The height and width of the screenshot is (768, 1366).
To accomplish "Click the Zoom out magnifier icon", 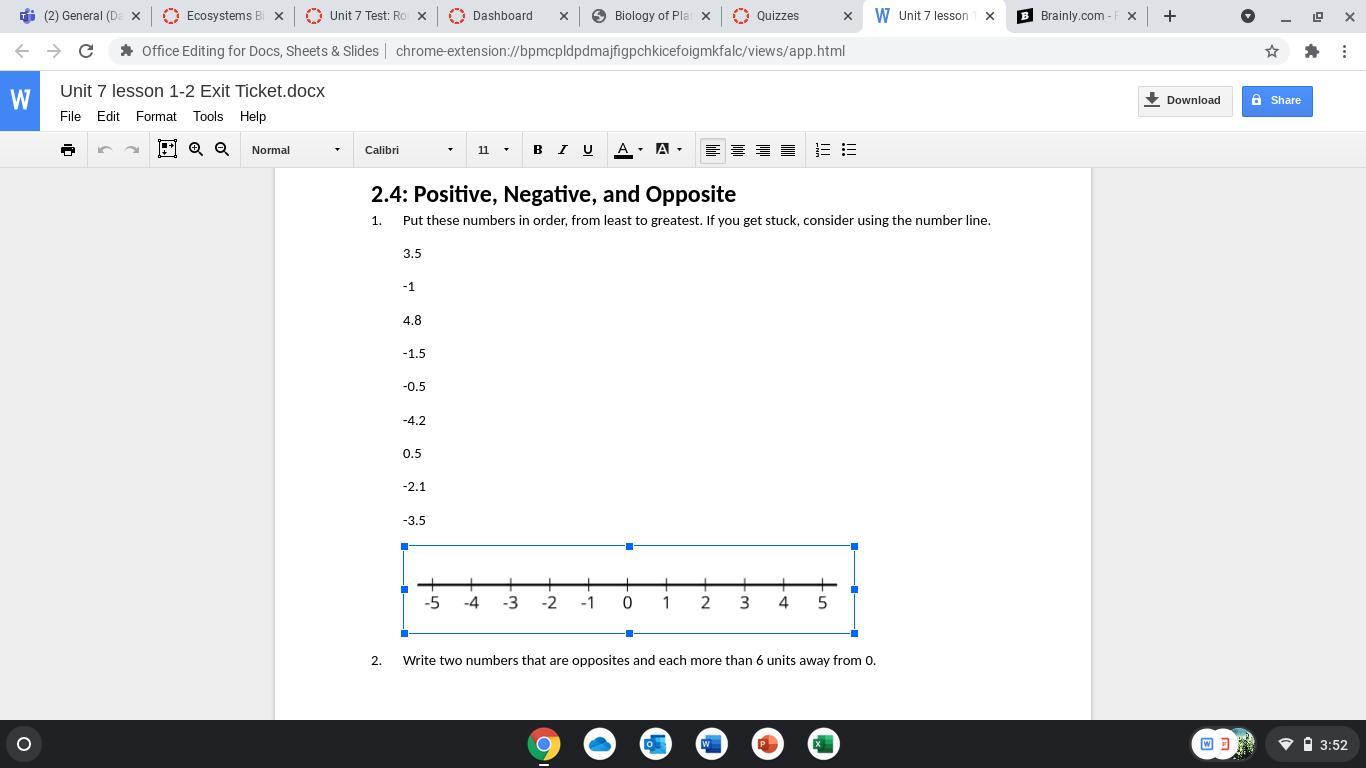I will (222, 149).
